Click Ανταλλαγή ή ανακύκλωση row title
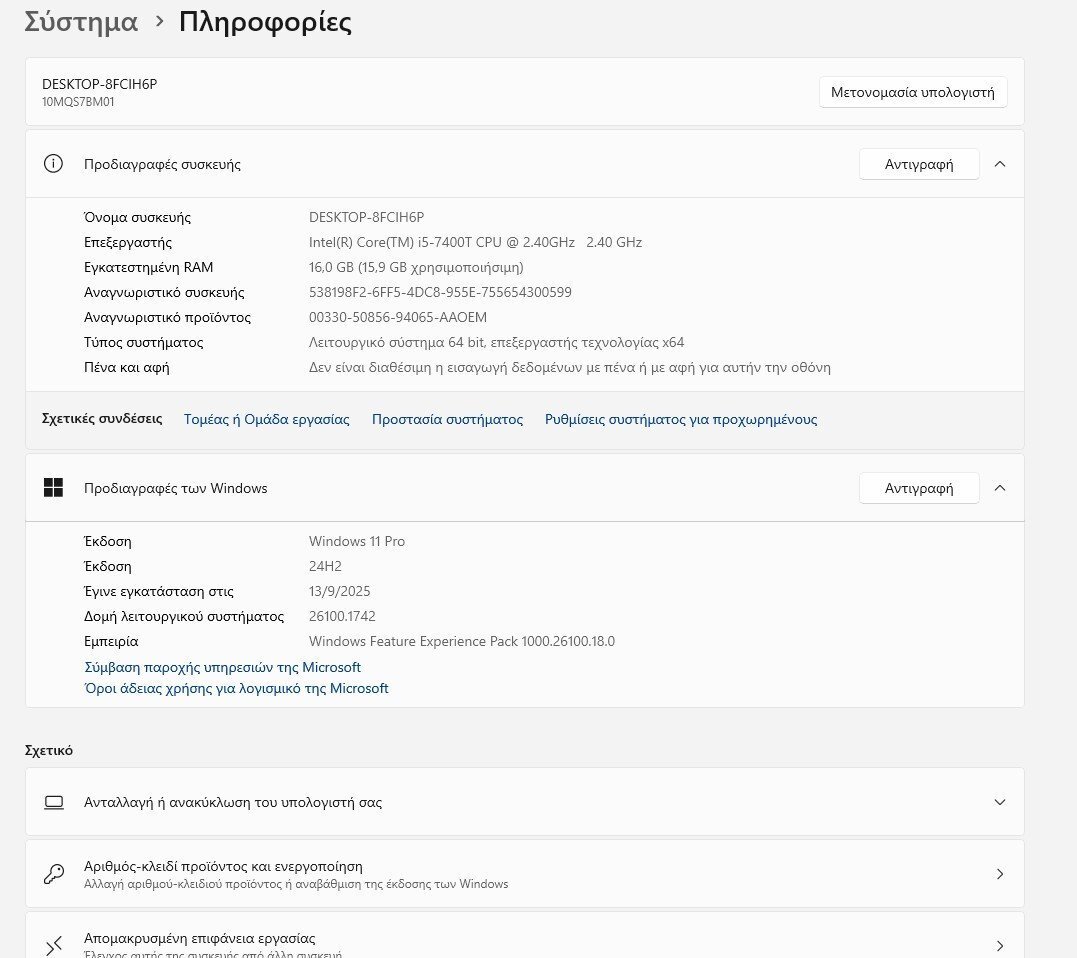Image resolution: width=1077 pixels, height=958 pixels. (233, 802)
